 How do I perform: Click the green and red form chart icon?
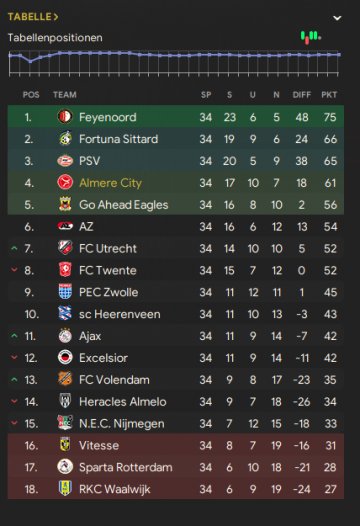click(311, 37)
